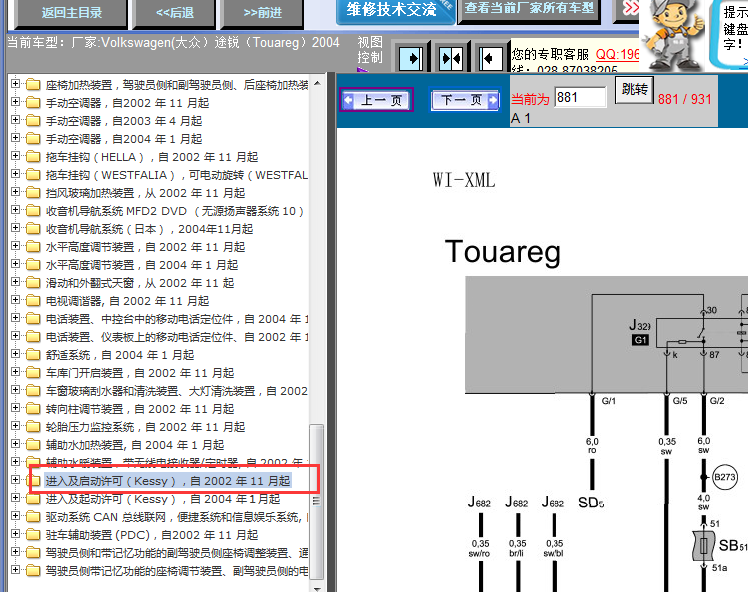
Task: Select 舒适系统, 自2004年1月起
Action: point(120,355)
